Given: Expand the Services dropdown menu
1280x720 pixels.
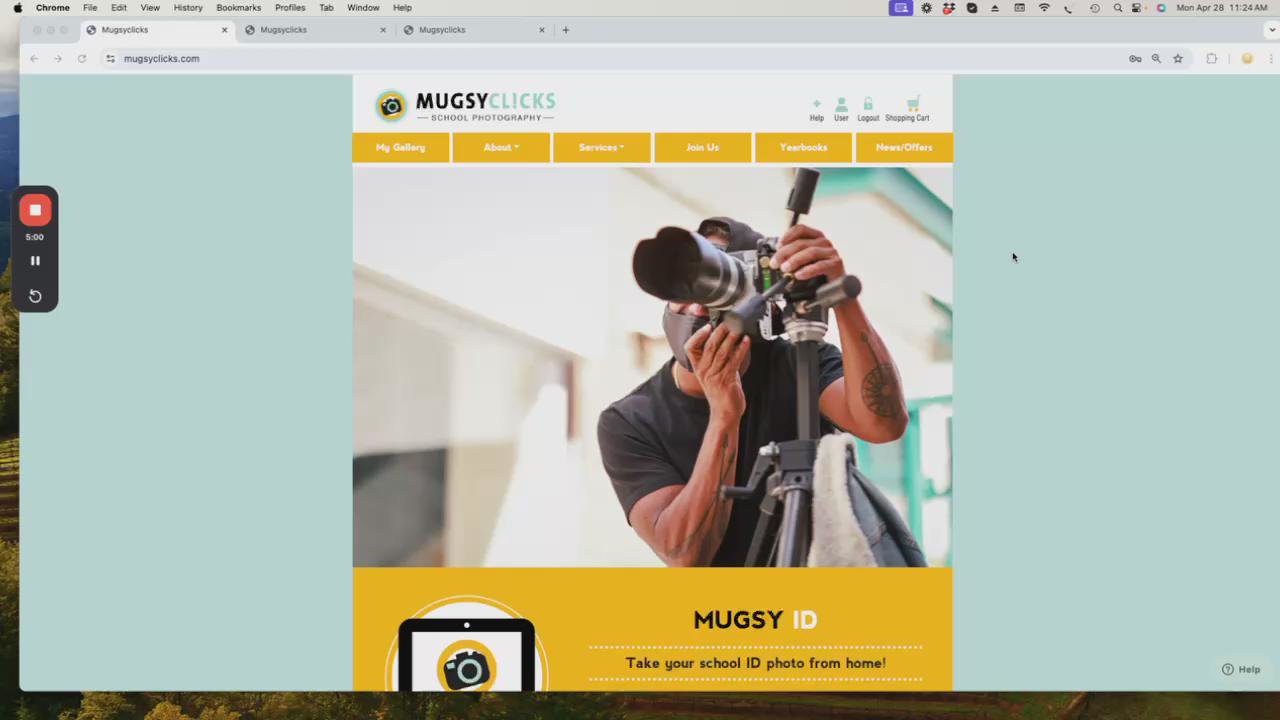Looking at the screenshot, I should click(602, 147).
